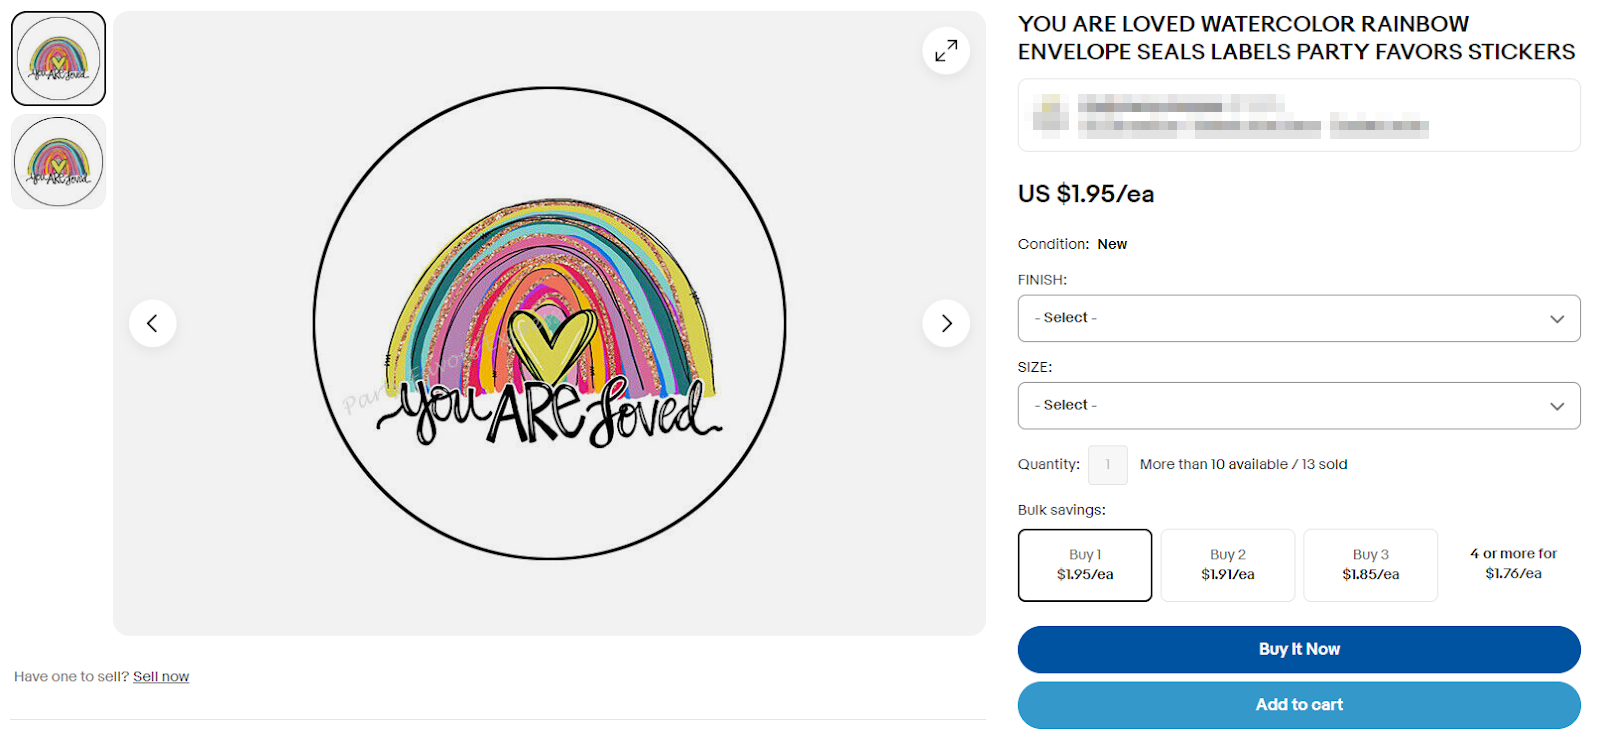Expand the product image to full view

pyautogui.click(x=946, y=50)
